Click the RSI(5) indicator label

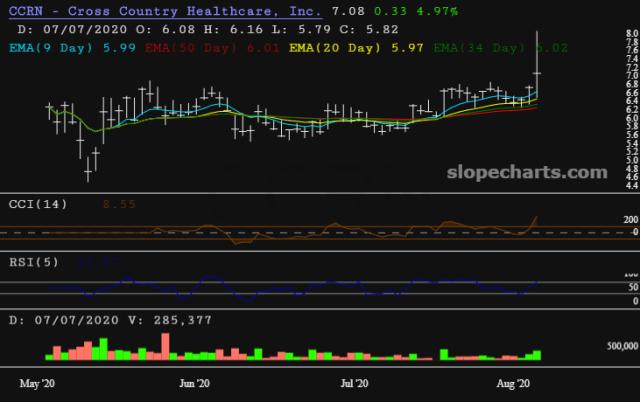click(33, 264)
